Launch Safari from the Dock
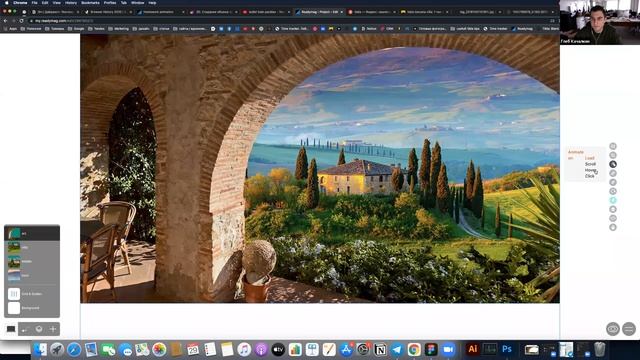 (x=74, y=350)
